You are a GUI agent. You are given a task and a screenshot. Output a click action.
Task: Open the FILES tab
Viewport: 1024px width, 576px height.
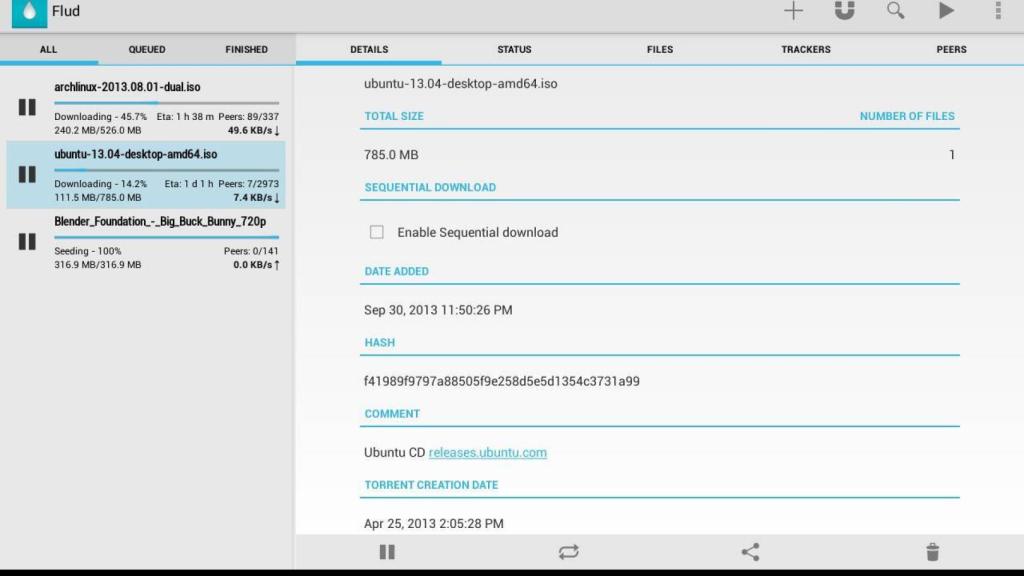[659, 48]
